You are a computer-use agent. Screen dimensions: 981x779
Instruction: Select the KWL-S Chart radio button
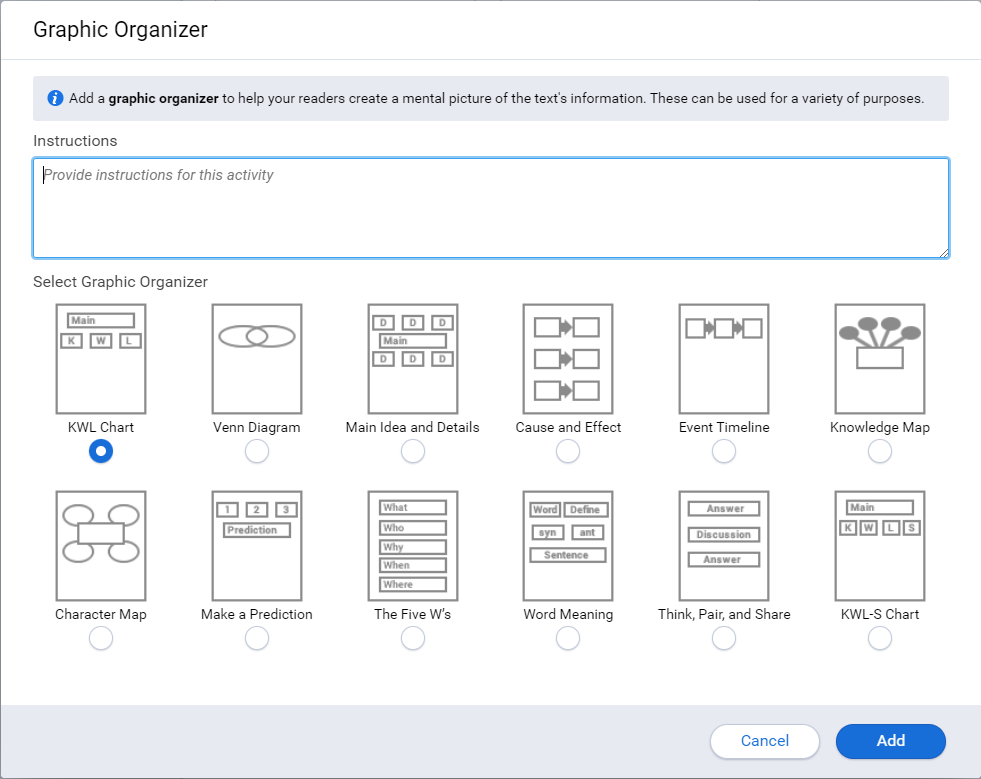coord(880,638)
